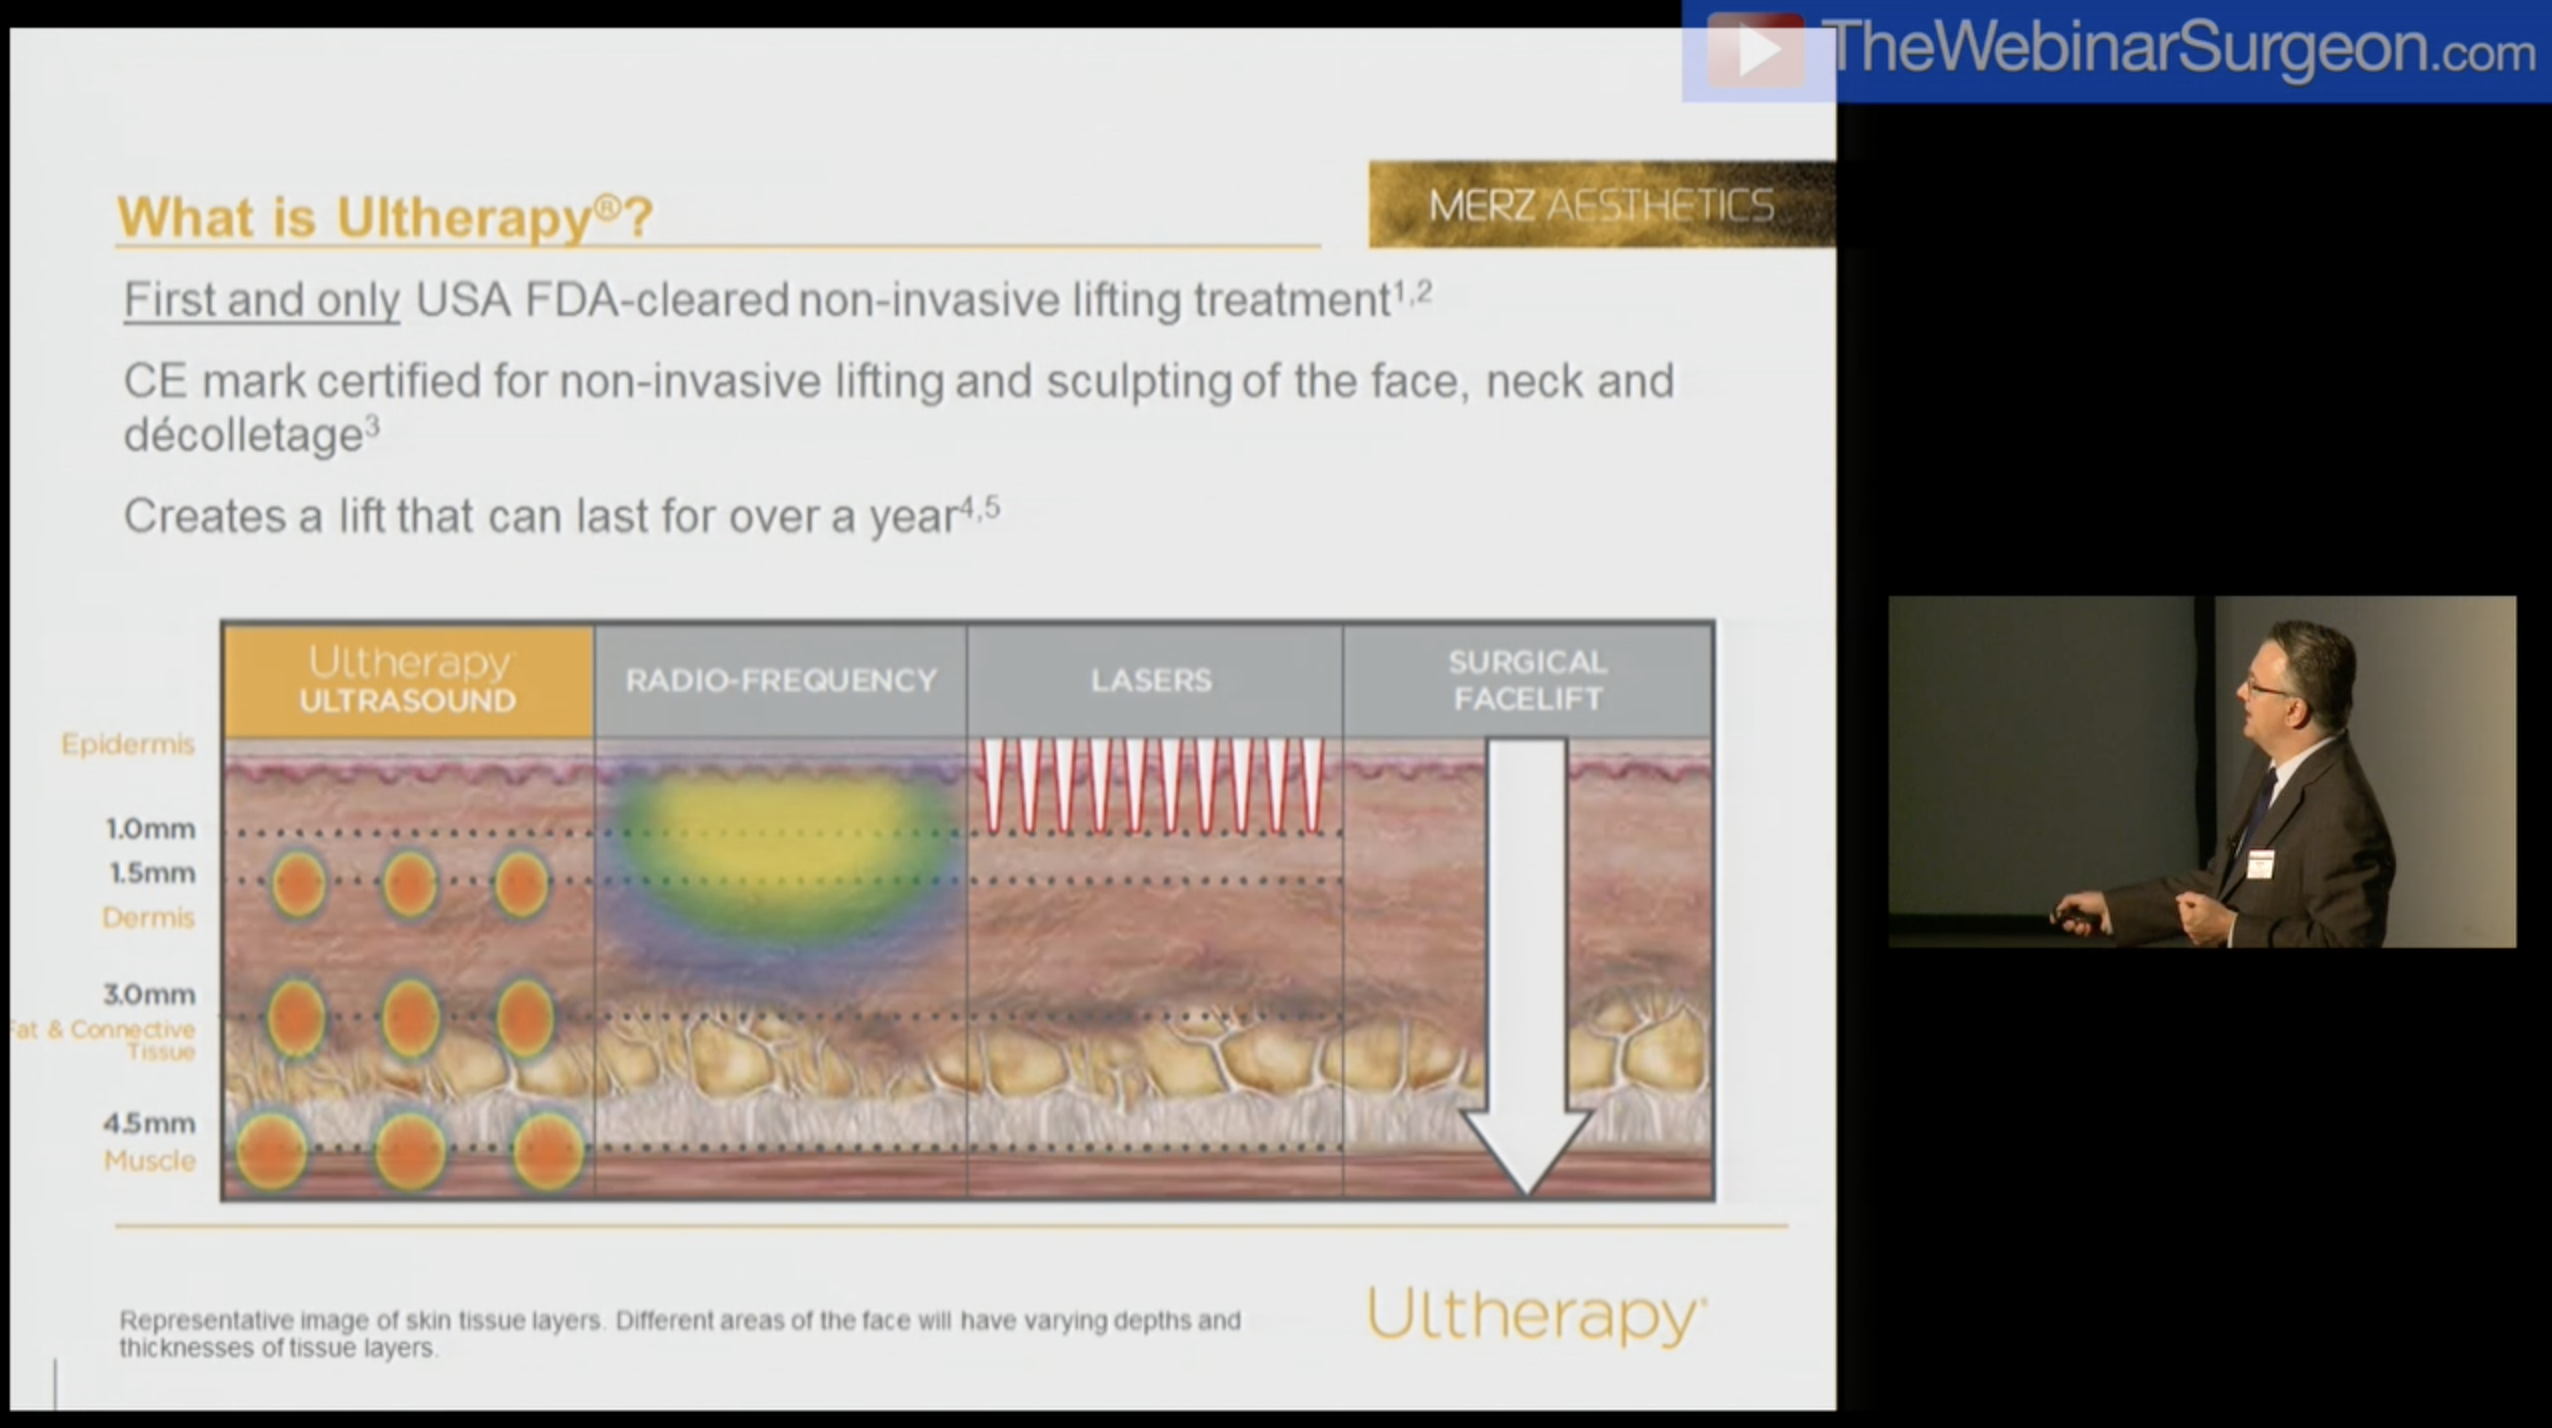Expand the 3.0mm depth marker row
The width and height of the screenshot is (2552, 1428).
click(150, 994)
